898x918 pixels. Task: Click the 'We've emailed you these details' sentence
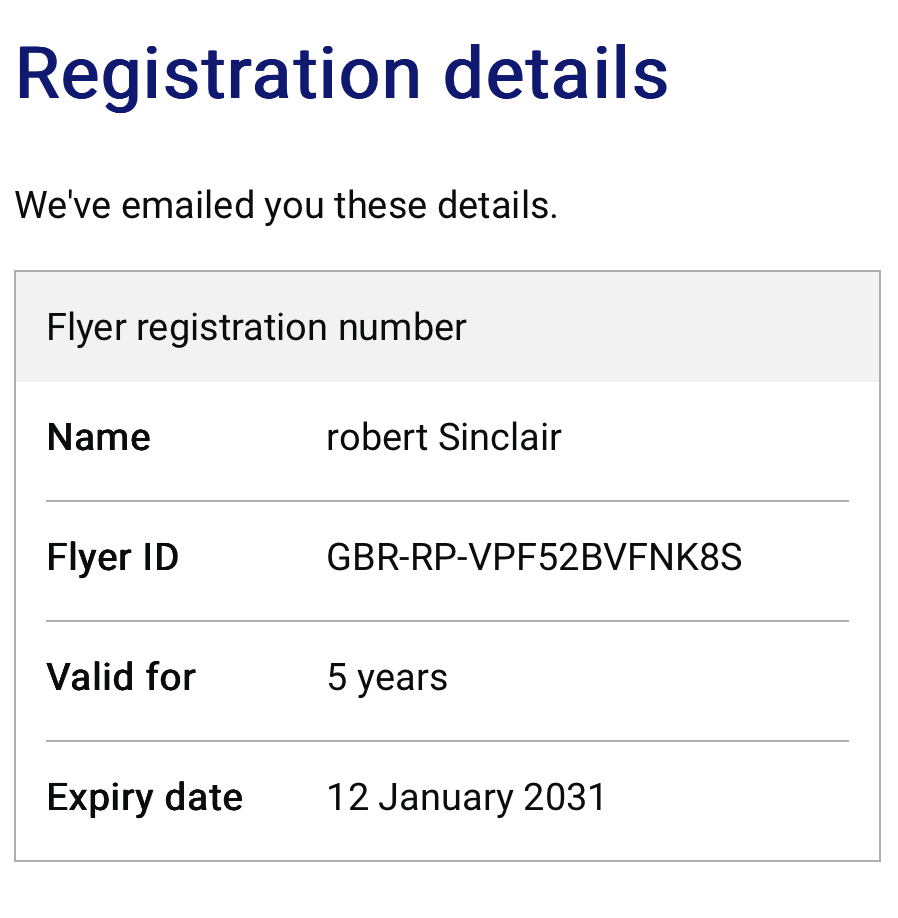coord(286,206)
